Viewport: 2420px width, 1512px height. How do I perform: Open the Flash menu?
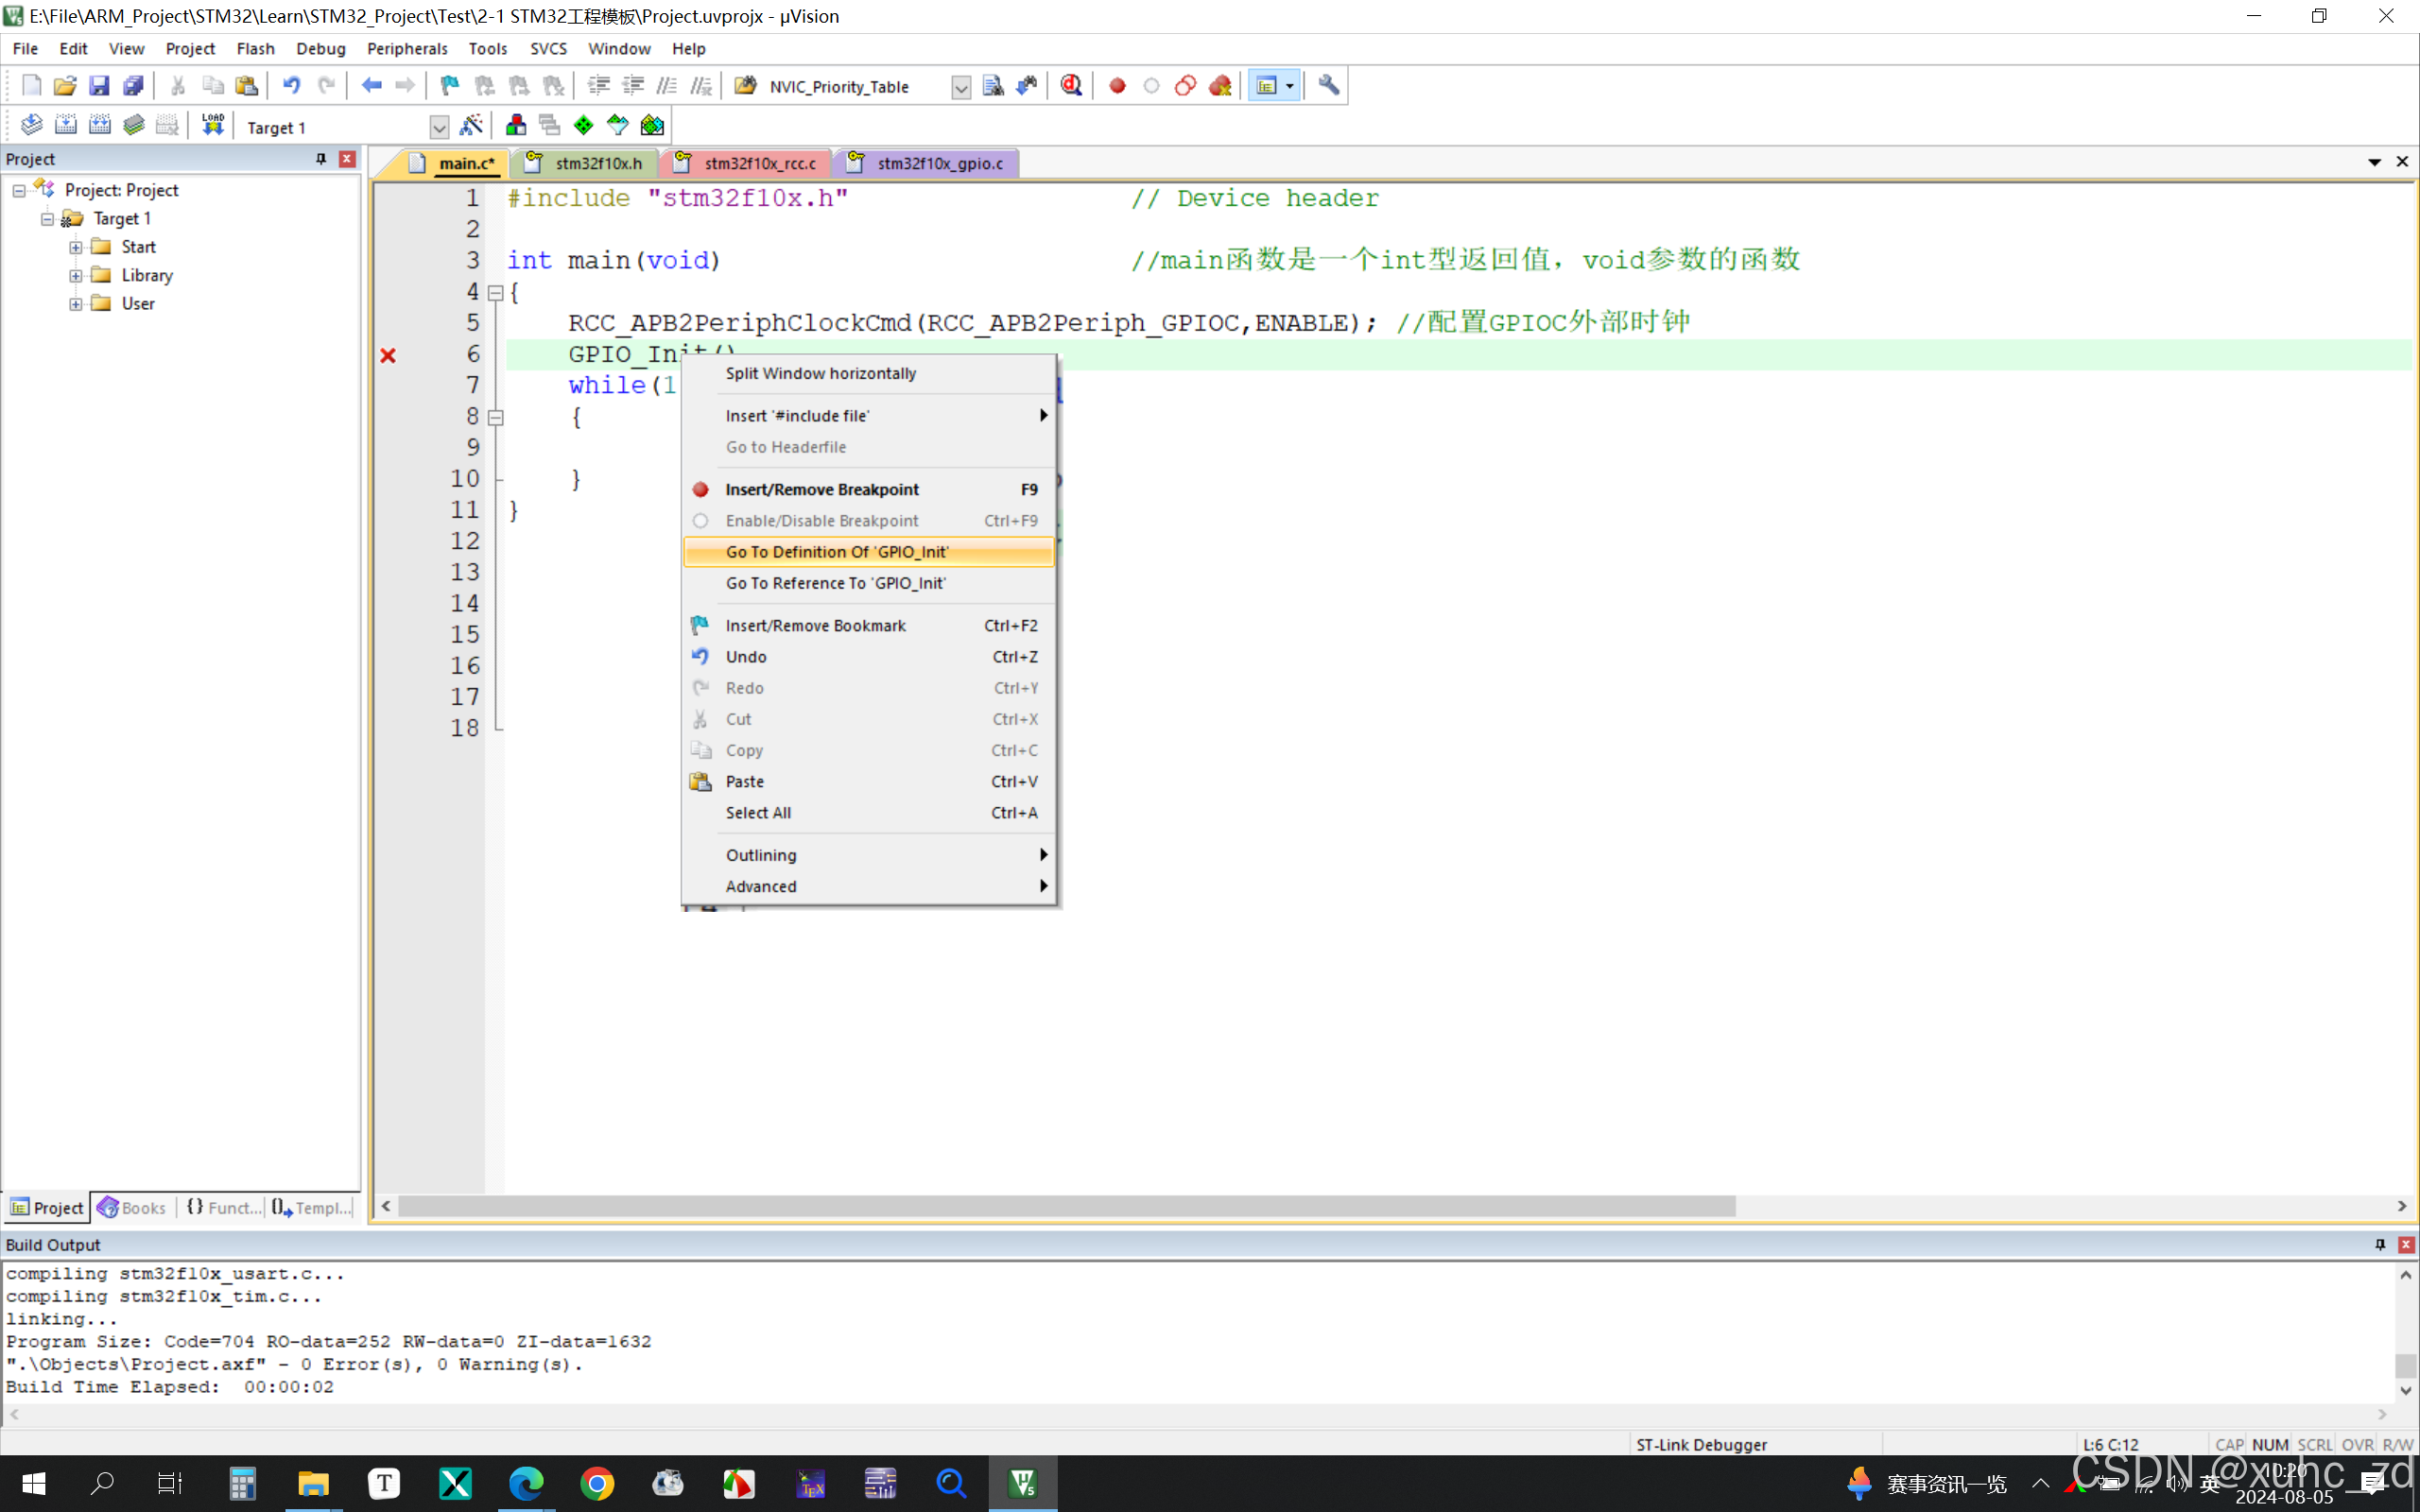pyautogui.click(x=255, y=48)
